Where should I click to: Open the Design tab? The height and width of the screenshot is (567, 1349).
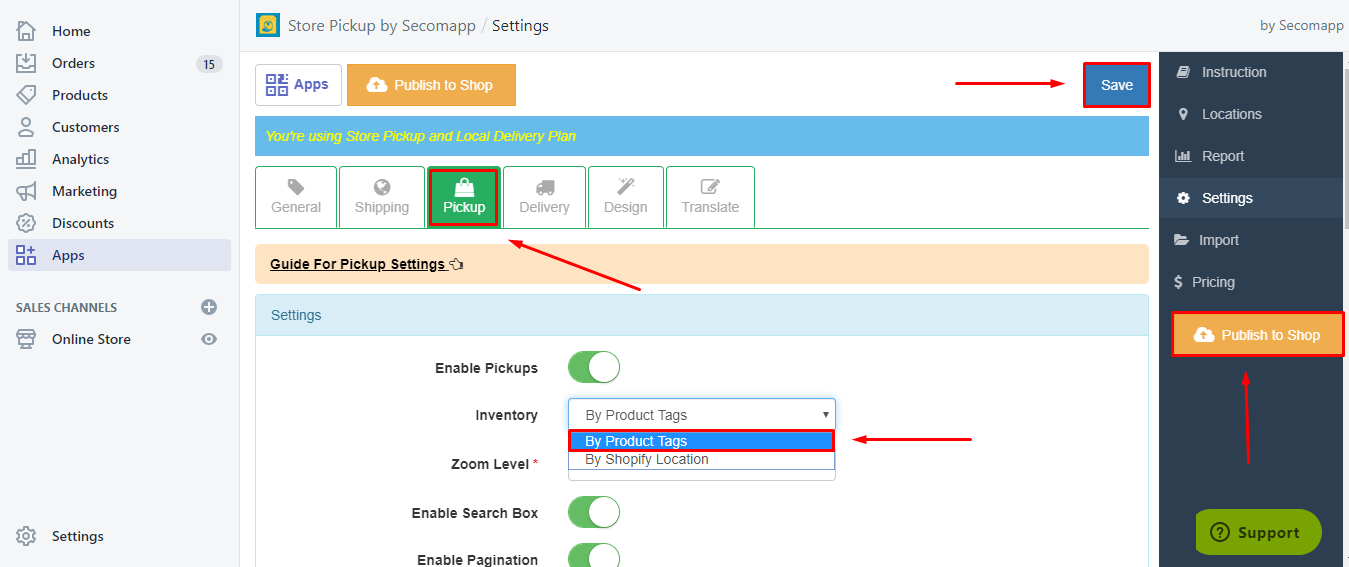pyautogui.click(x=626, y=197)
